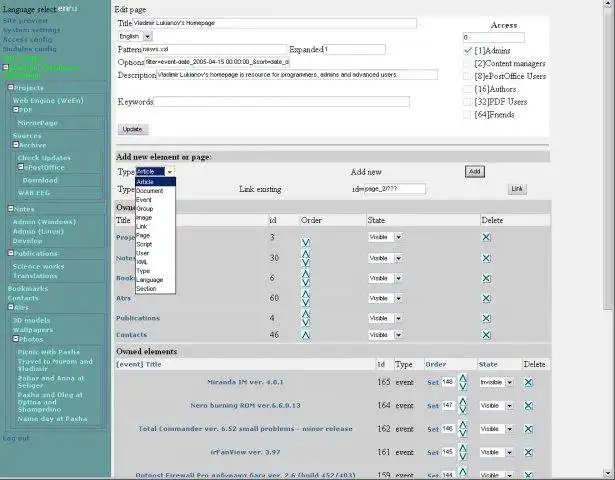
Task: Move the Publications page up
Action: point(306,314)
